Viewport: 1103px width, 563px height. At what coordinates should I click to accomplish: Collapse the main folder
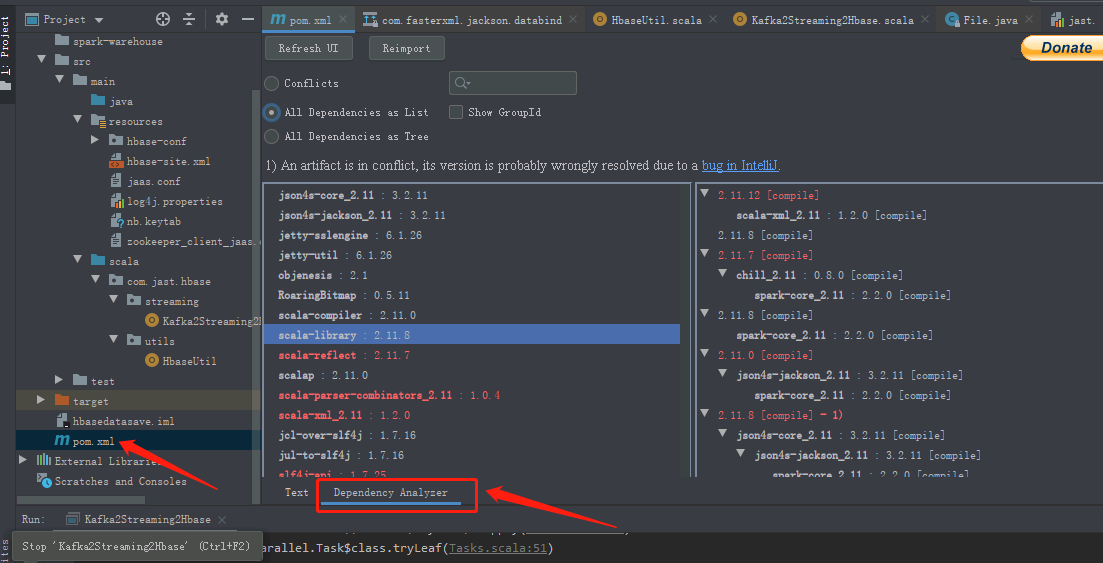[x=60, y=82]
